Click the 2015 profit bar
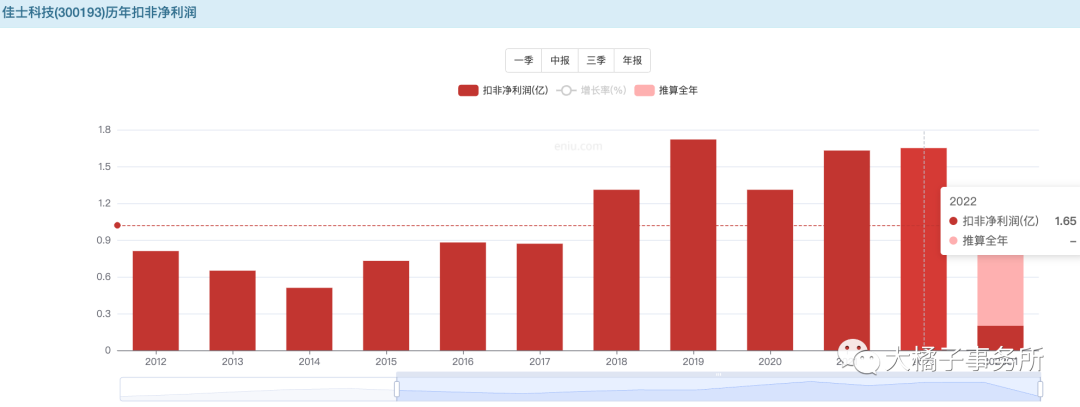The height and width of the screenshot is (407, 1080). [386, 306]
